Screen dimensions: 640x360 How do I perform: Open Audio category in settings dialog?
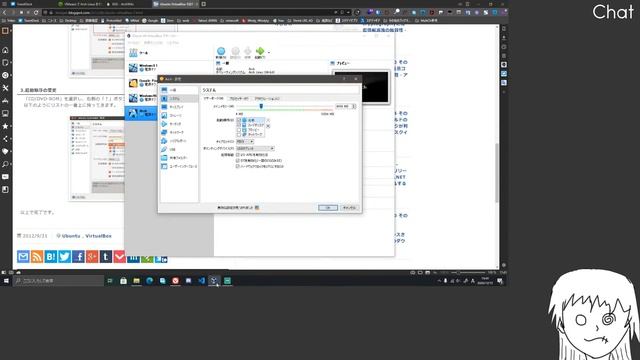[179, 124]
